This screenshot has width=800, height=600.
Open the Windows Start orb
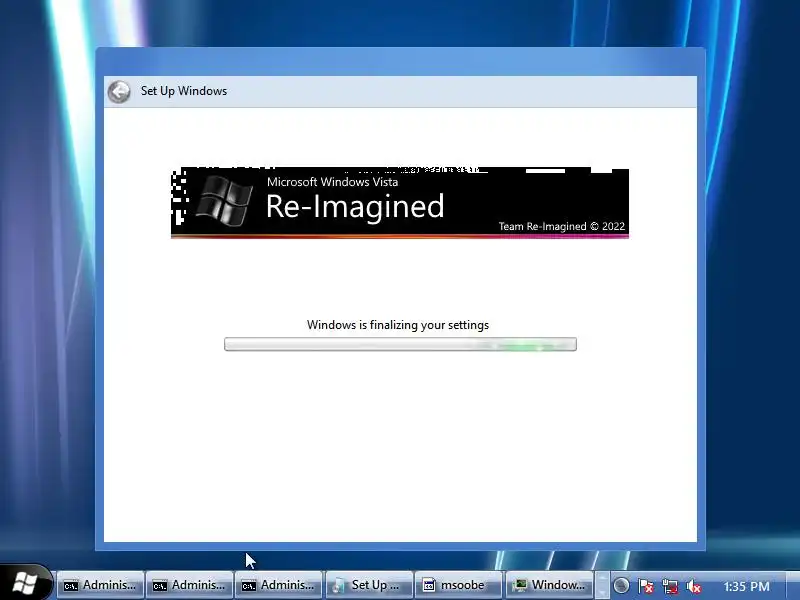[x=26, y=583]
